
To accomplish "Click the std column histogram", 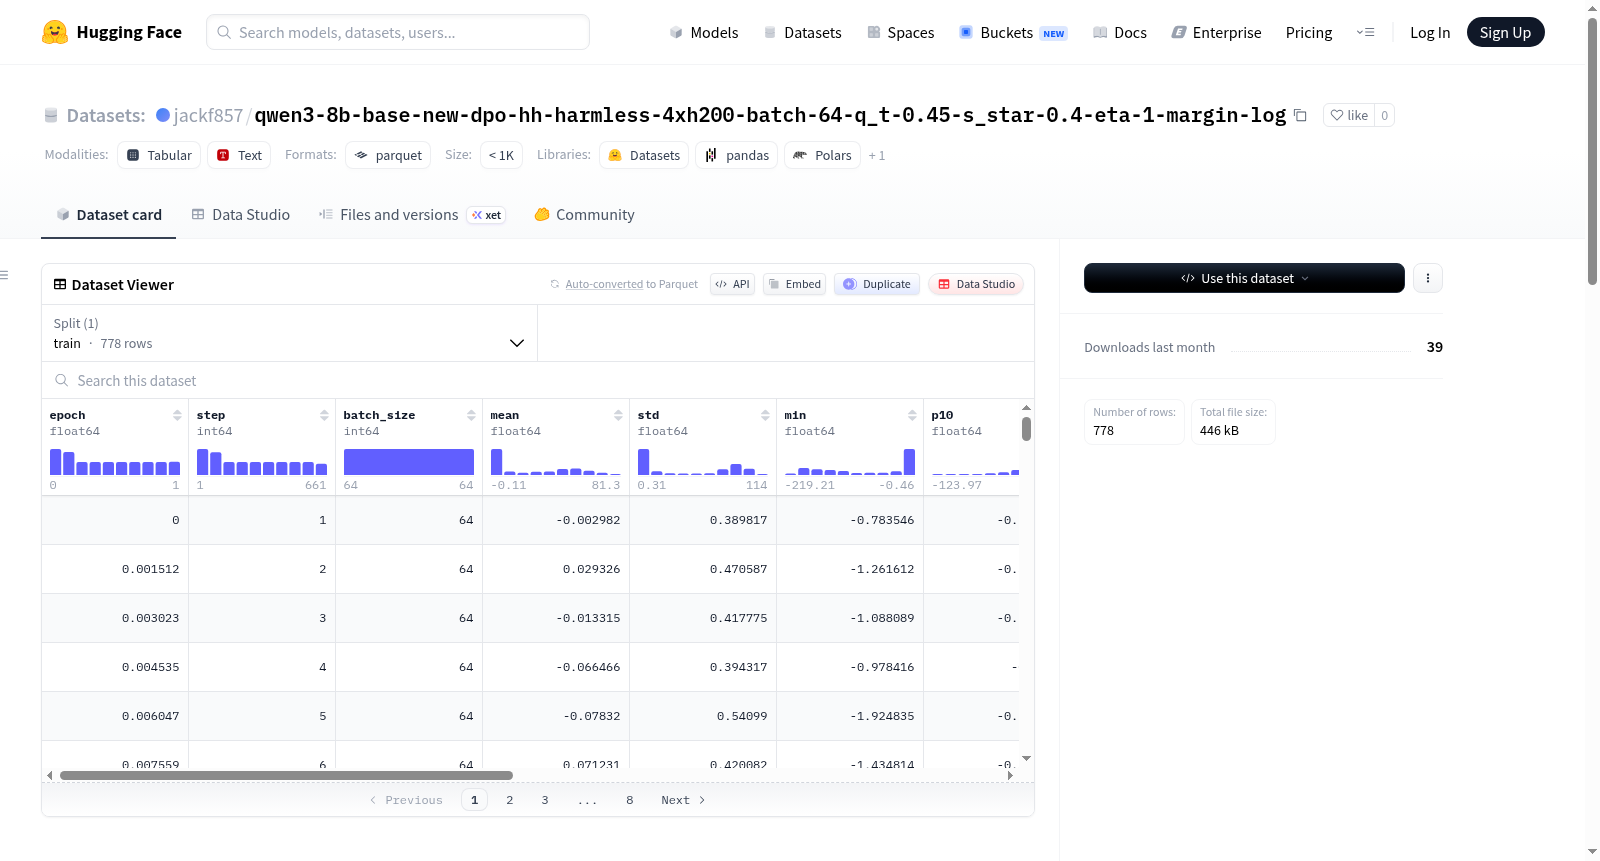I will point(703,462).
